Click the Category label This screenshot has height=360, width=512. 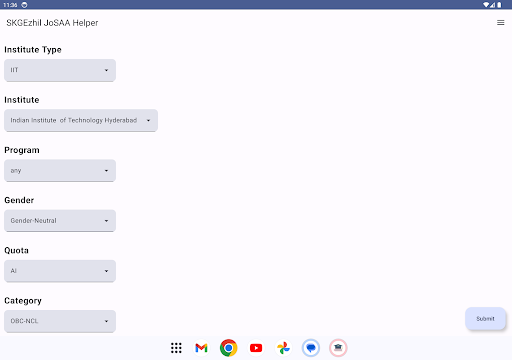pyautogui.click(x=23, y=301)
